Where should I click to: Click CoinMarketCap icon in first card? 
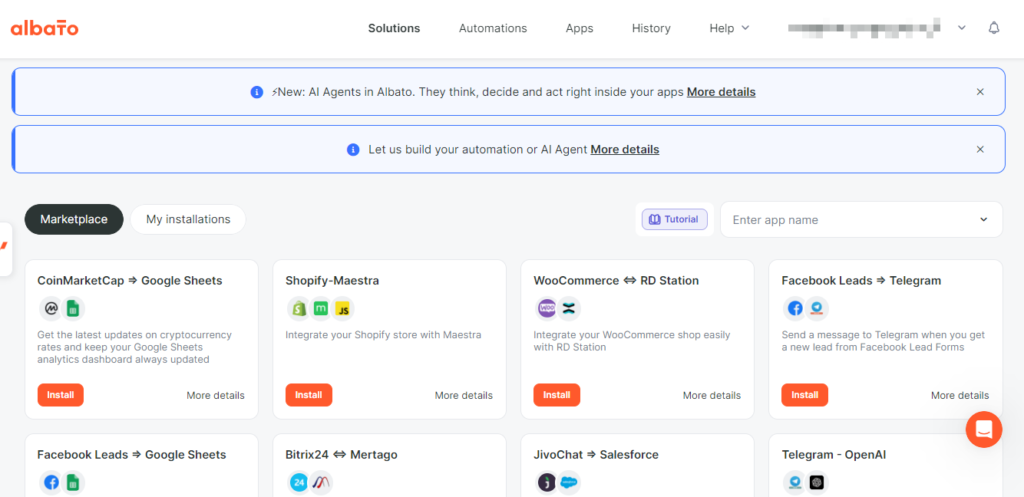pos(50,308)
